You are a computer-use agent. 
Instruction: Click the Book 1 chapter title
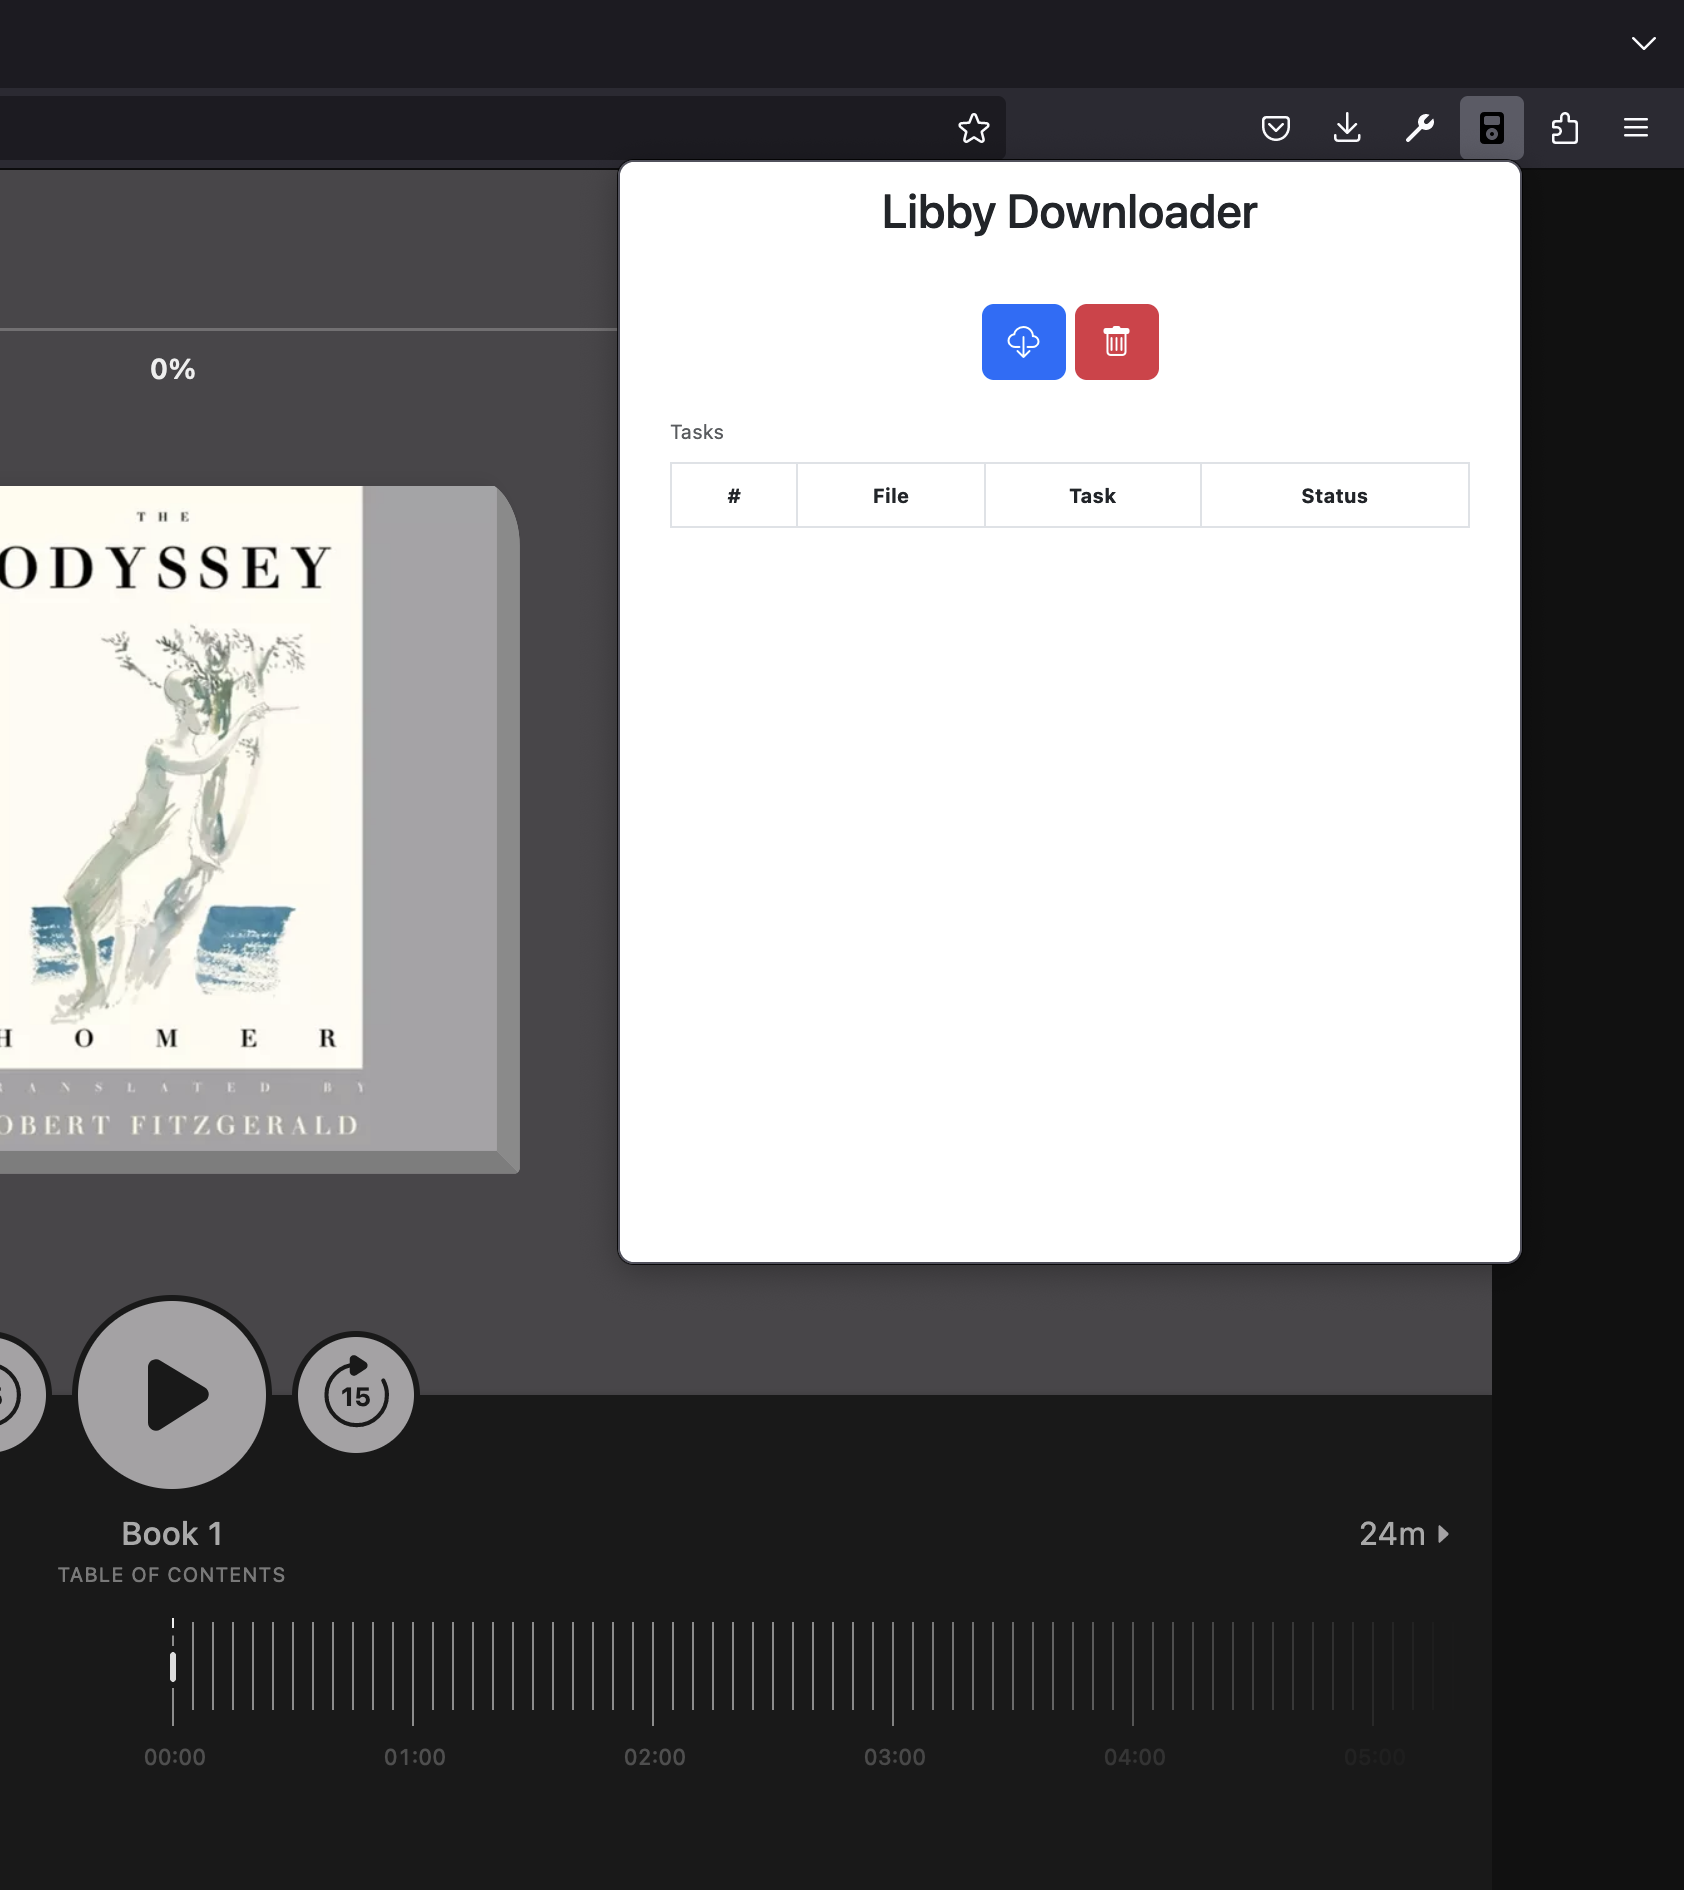(172, 1534)
